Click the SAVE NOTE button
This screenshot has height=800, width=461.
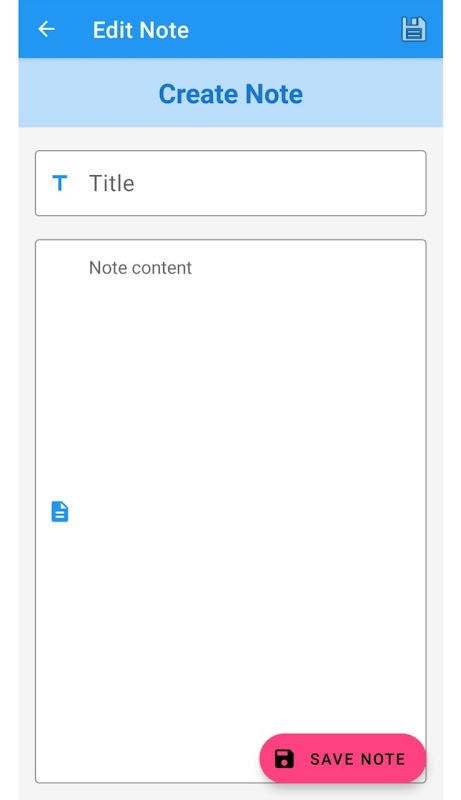(343, 759)
